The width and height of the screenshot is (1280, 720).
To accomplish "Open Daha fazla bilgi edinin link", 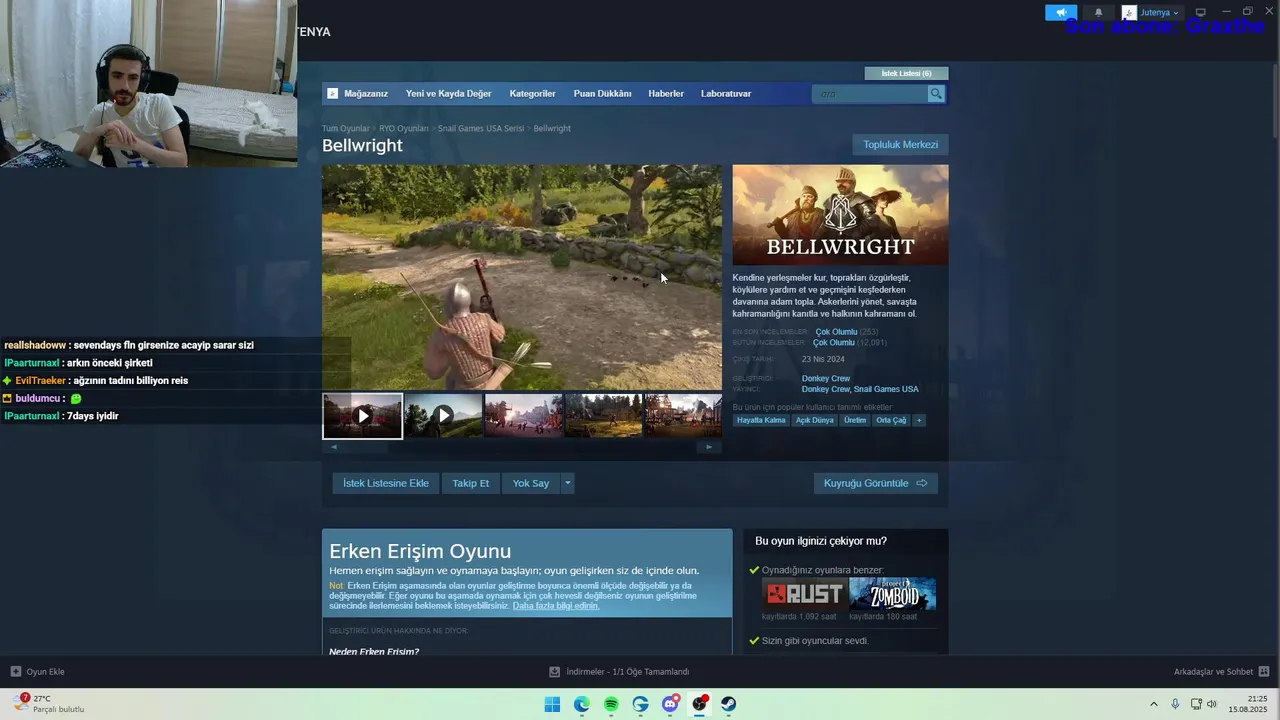I will pyautogui.click(x=556, y=606).
